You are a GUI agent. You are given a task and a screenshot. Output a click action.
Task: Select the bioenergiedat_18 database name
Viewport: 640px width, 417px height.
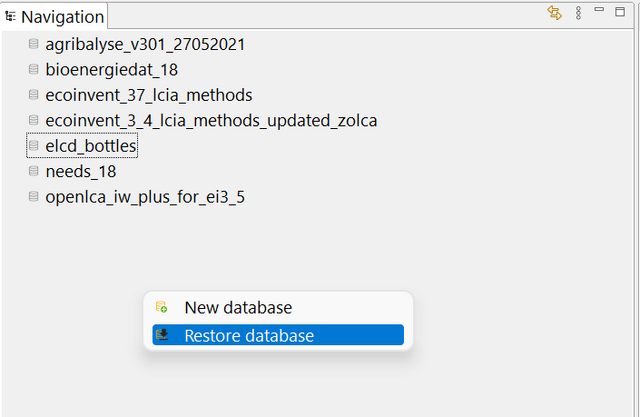click(111, 69)
